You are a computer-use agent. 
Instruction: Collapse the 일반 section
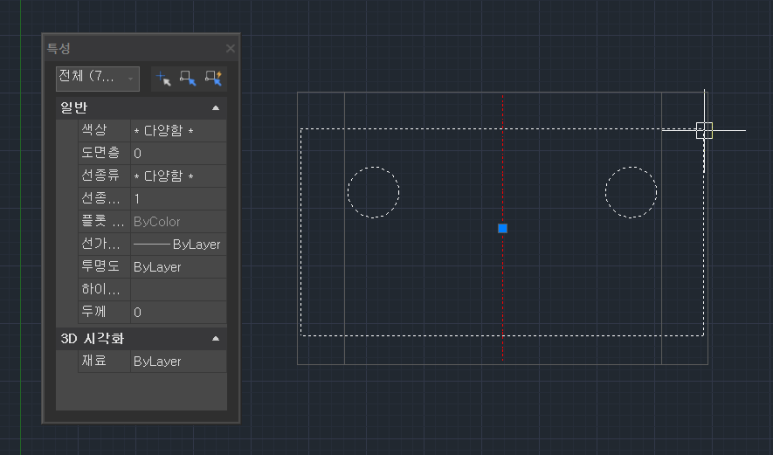pyautogui.click(x=215, y=108)
